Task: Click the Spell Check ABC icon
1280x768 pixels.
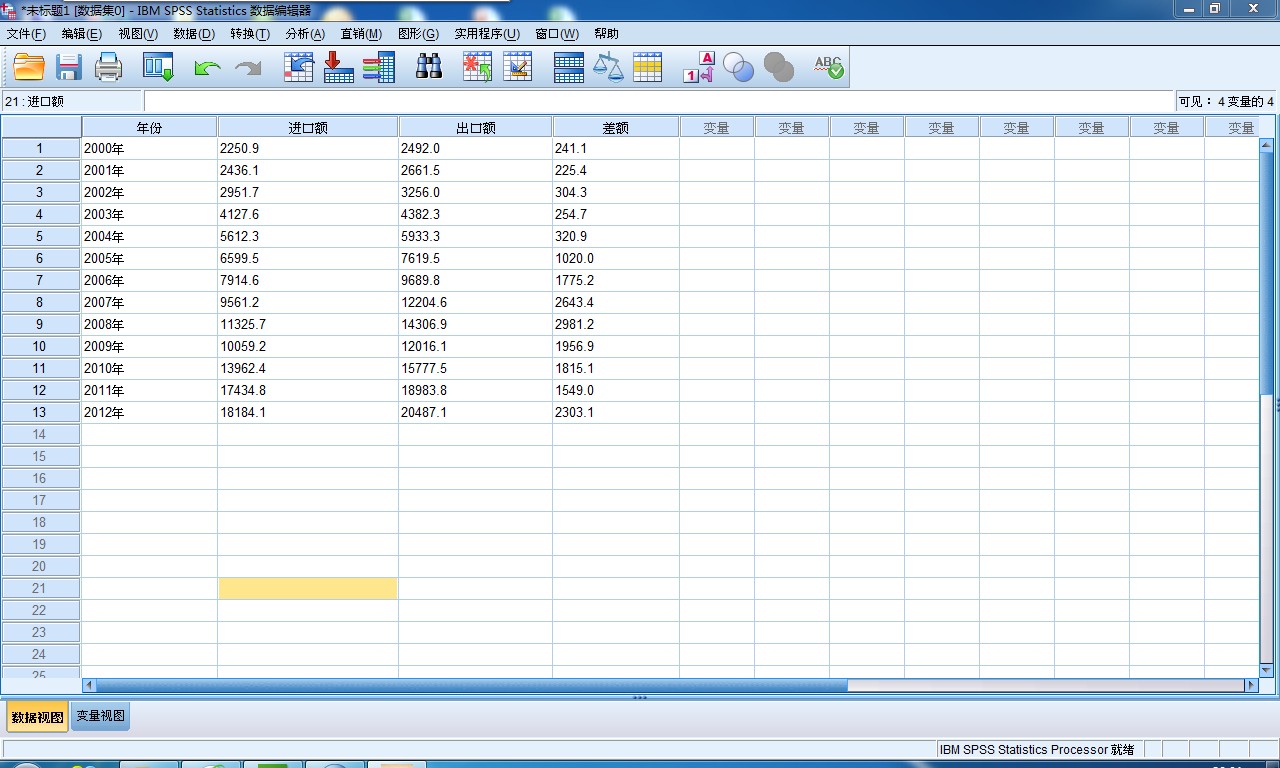Action: 828,67
